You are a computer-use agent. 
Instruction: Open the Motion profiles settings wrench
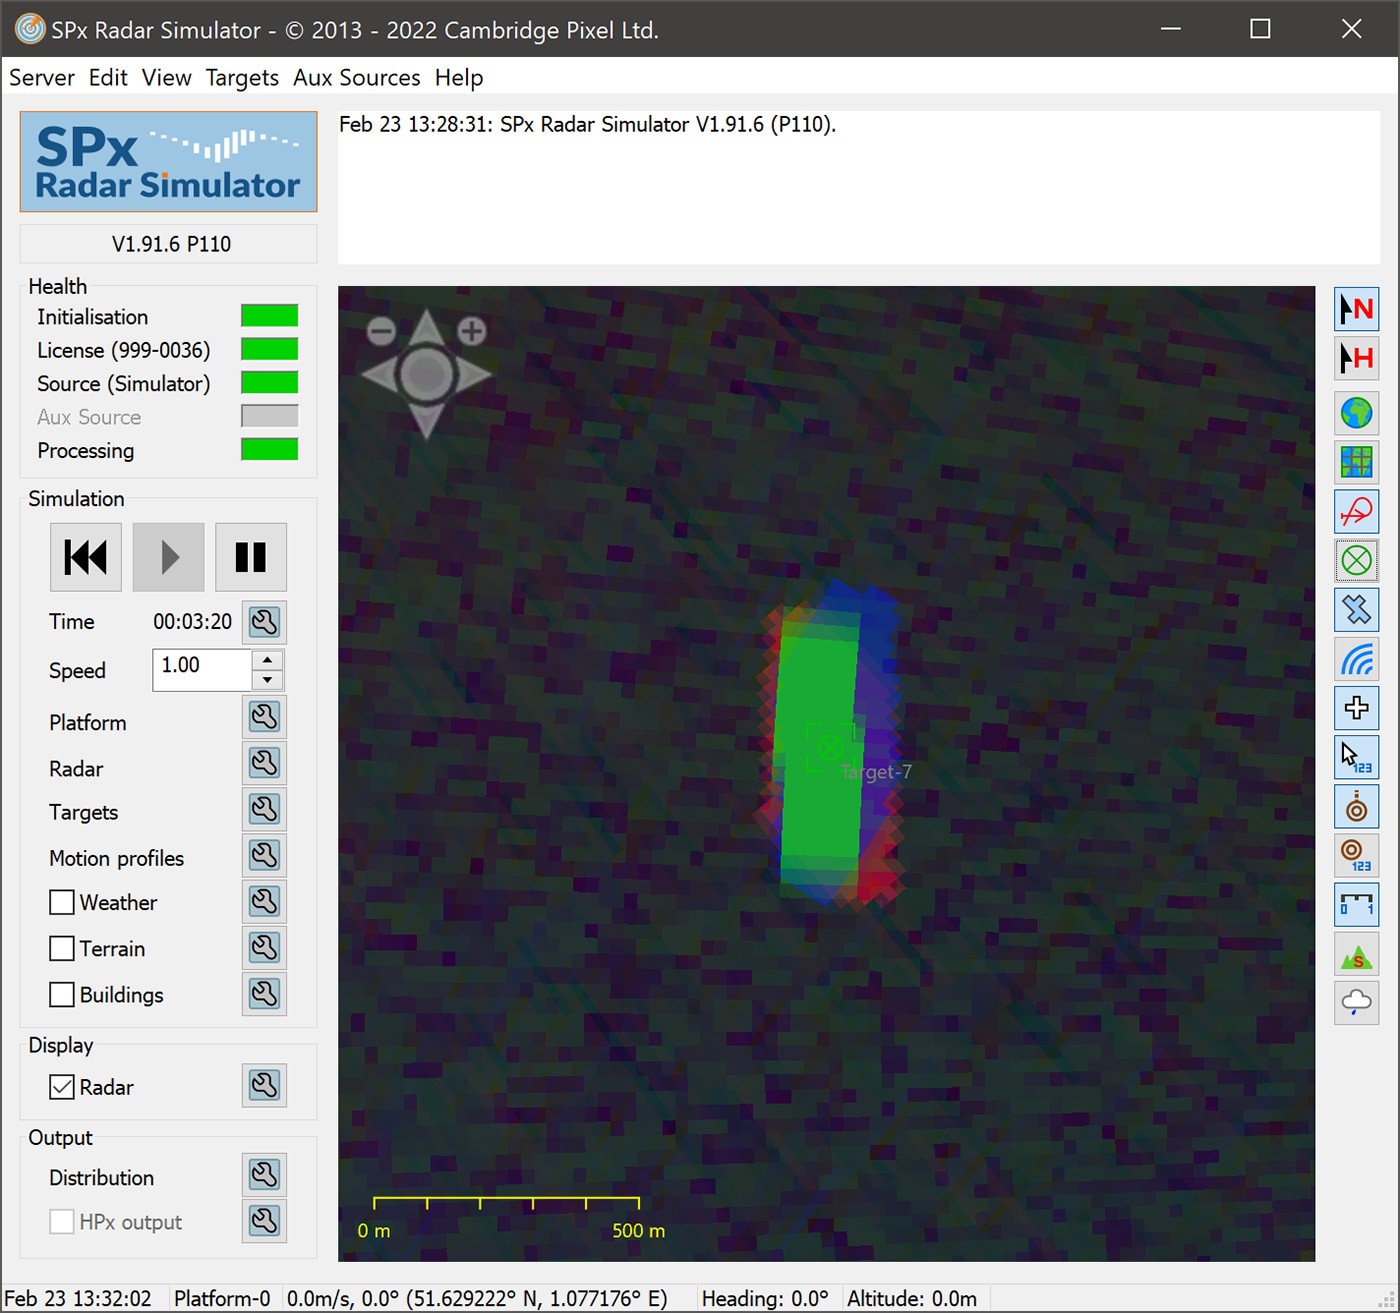tap(264, 855)
